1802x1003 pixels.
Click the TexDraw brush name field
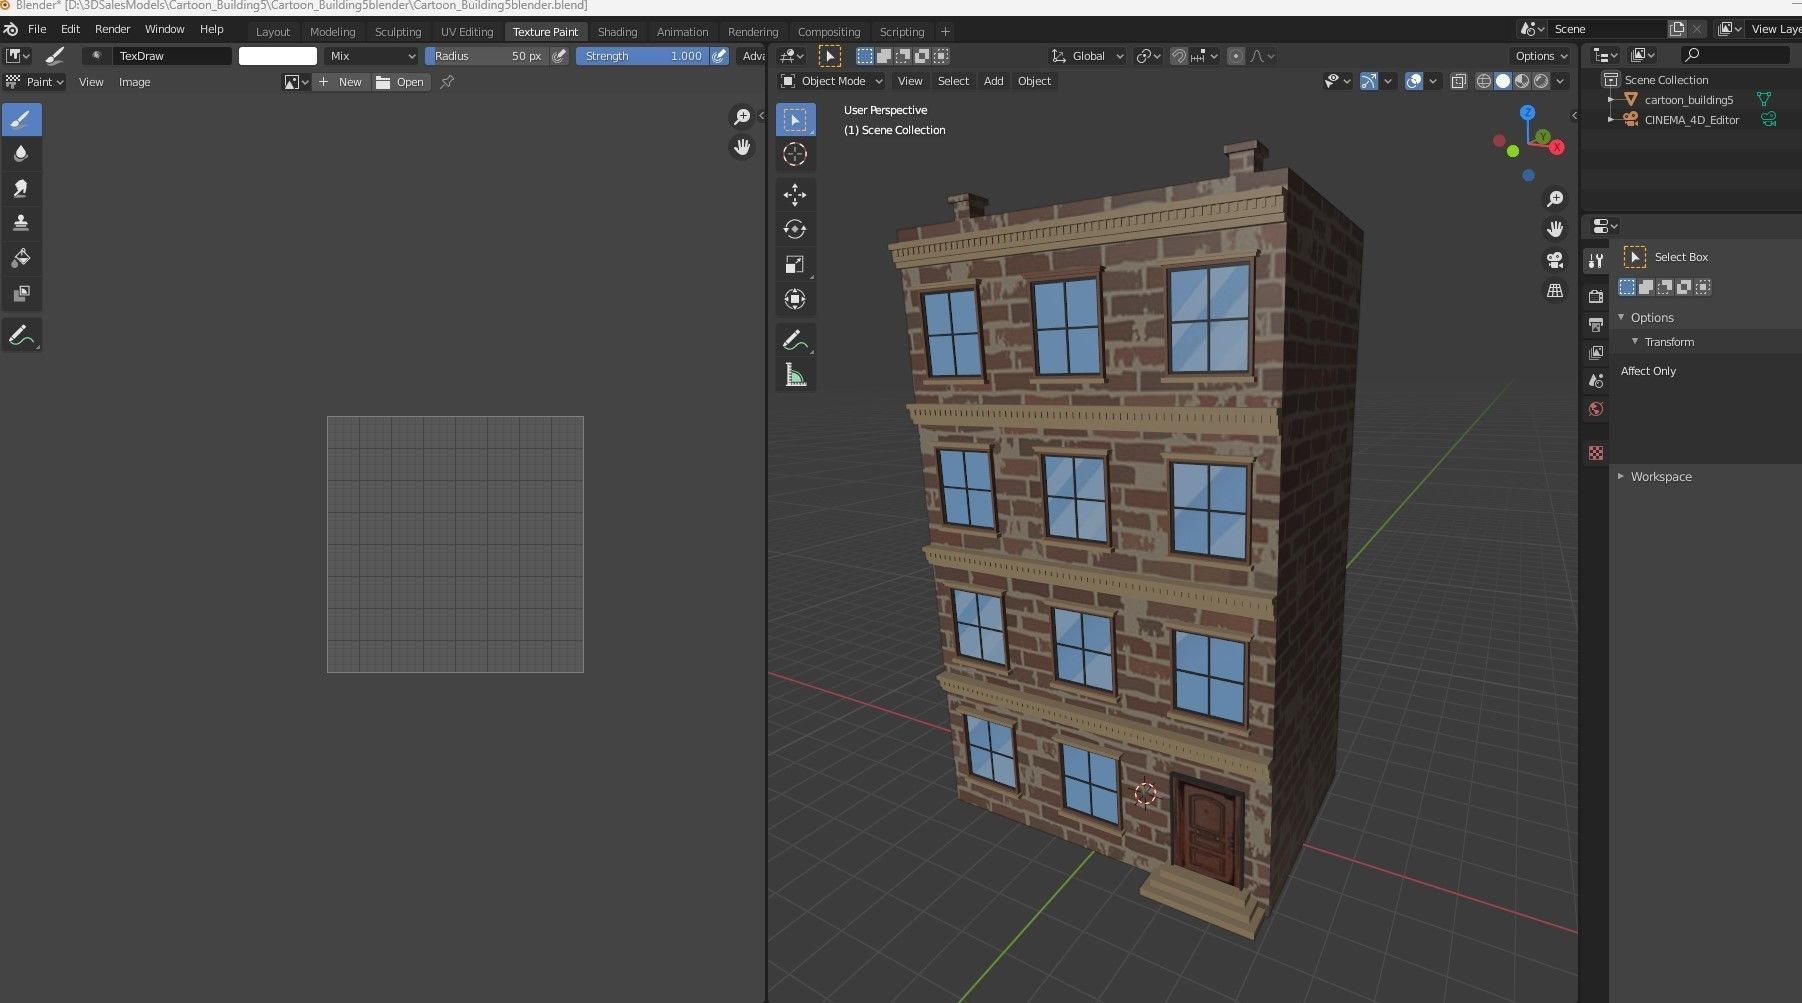[x=171, y=56]
